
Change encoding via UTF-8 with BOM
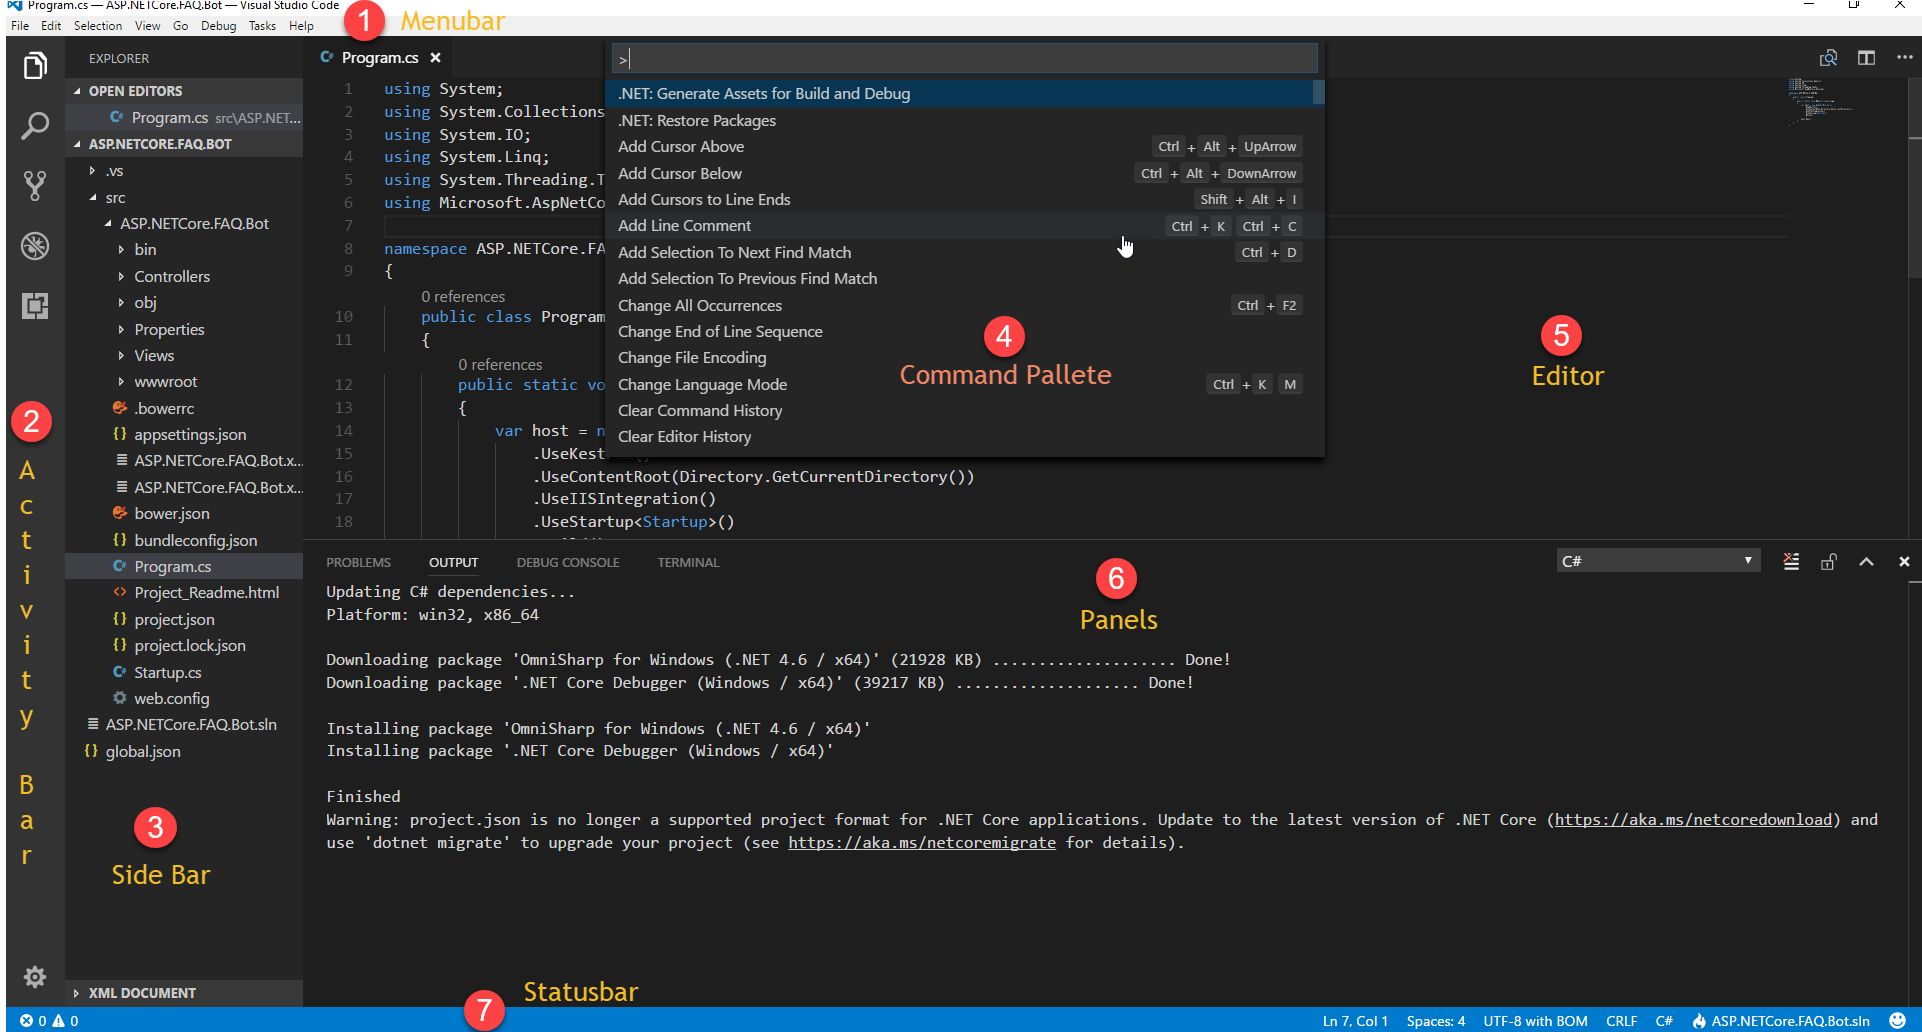(1535, 1021)
